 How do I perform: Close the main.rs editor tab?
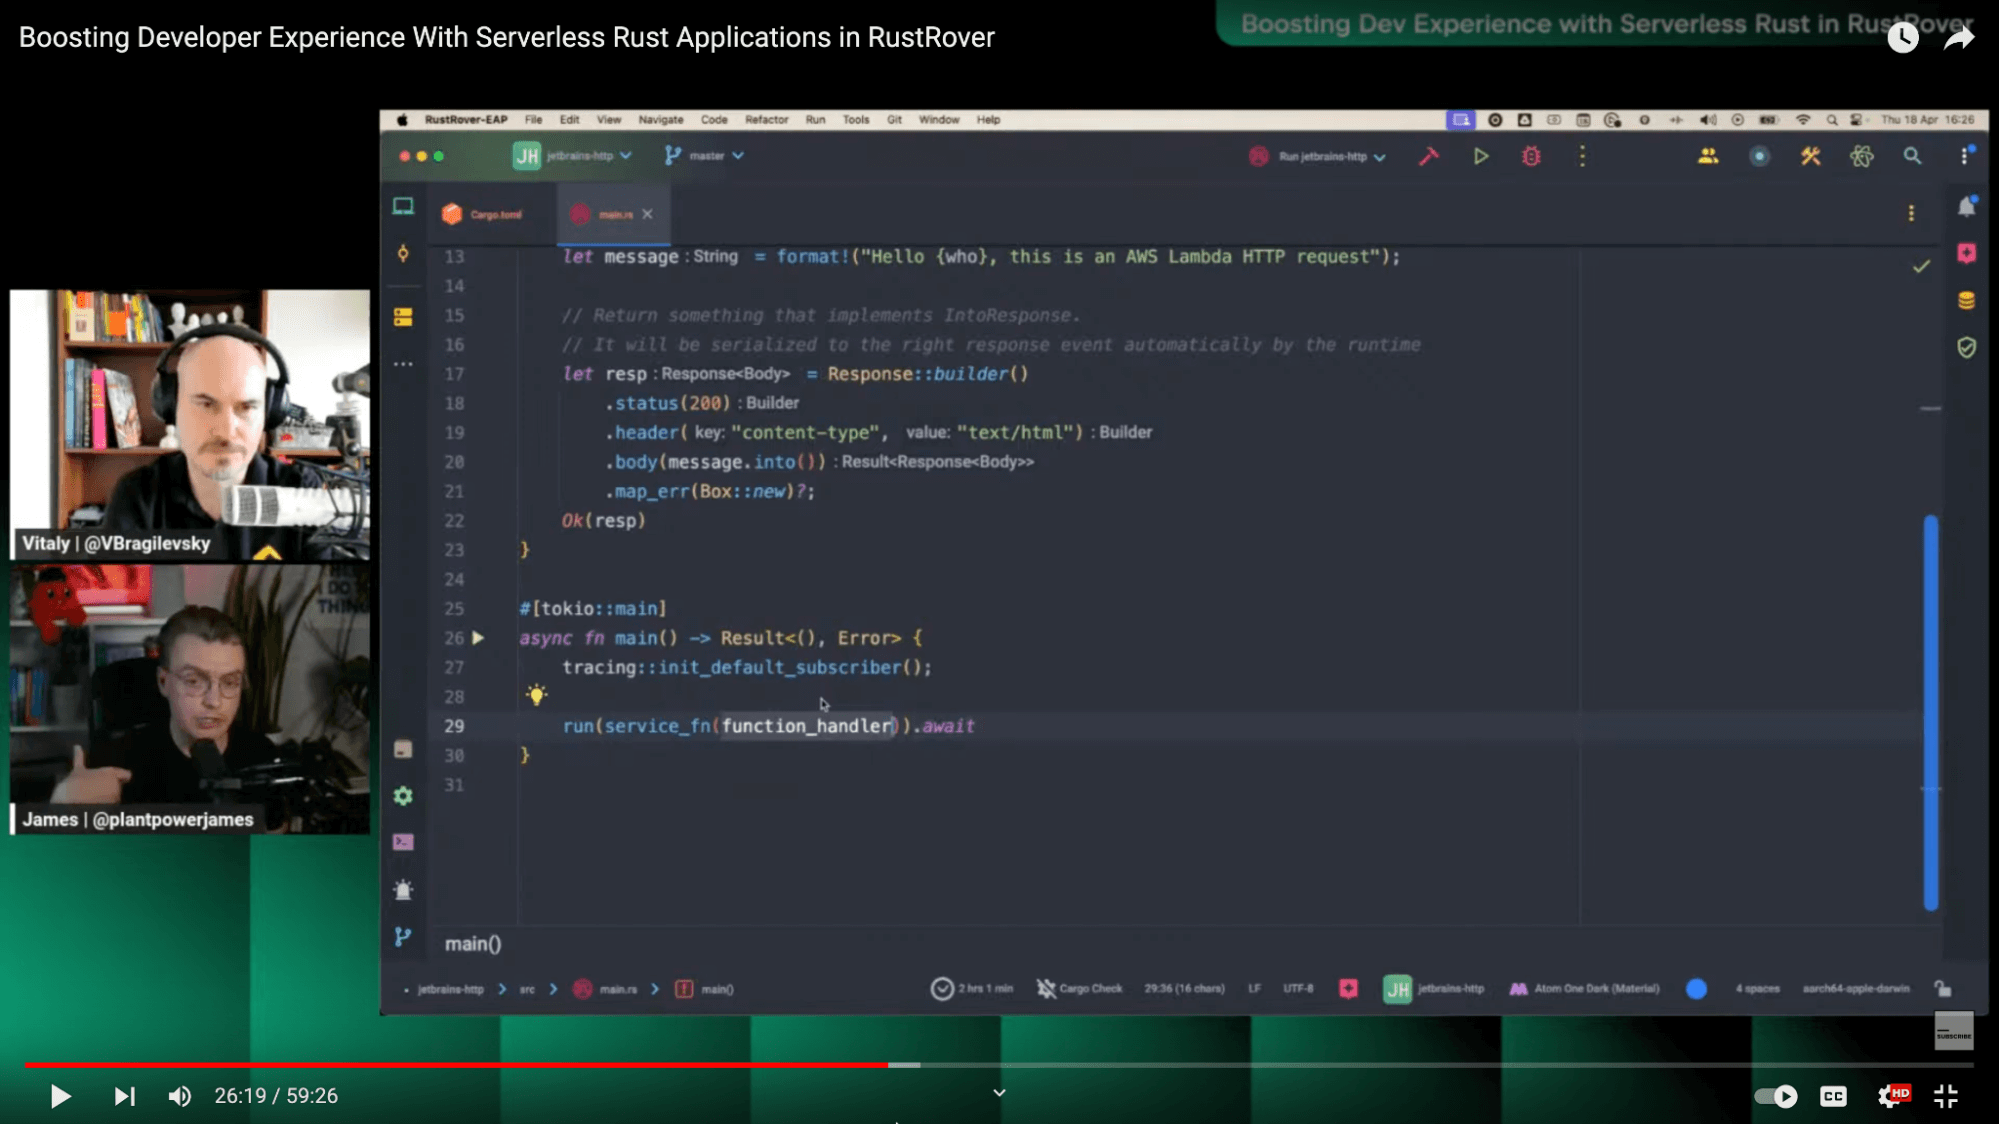click(x=648, y=214)
